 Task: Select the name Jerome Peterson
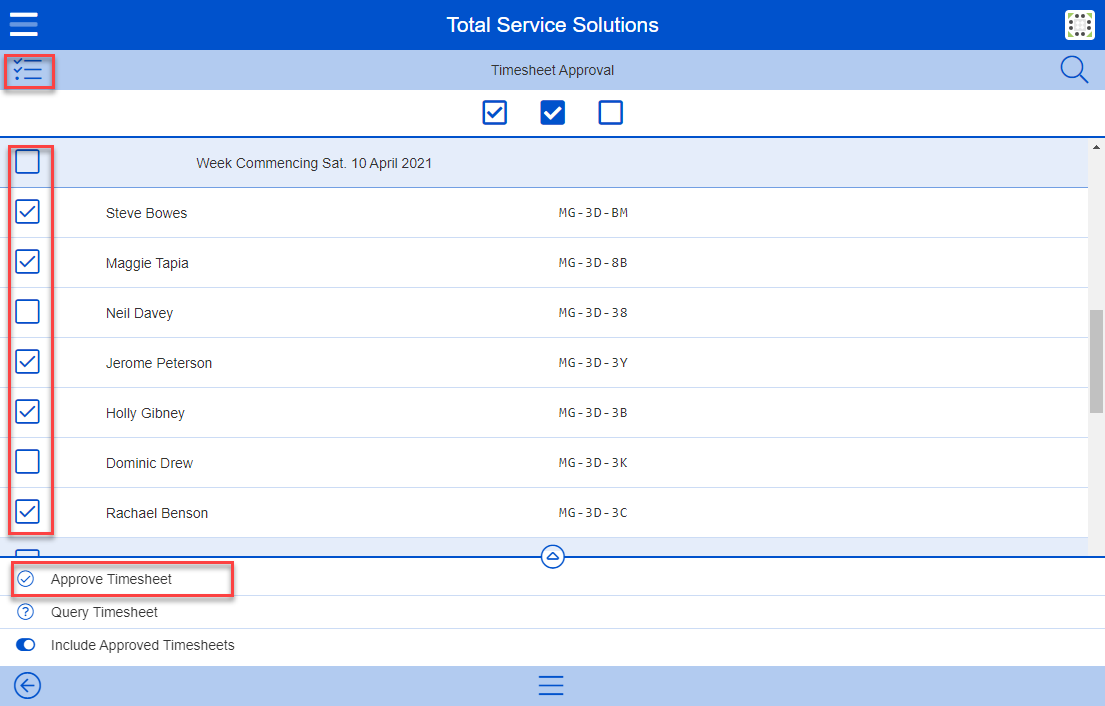pos(159,364)
